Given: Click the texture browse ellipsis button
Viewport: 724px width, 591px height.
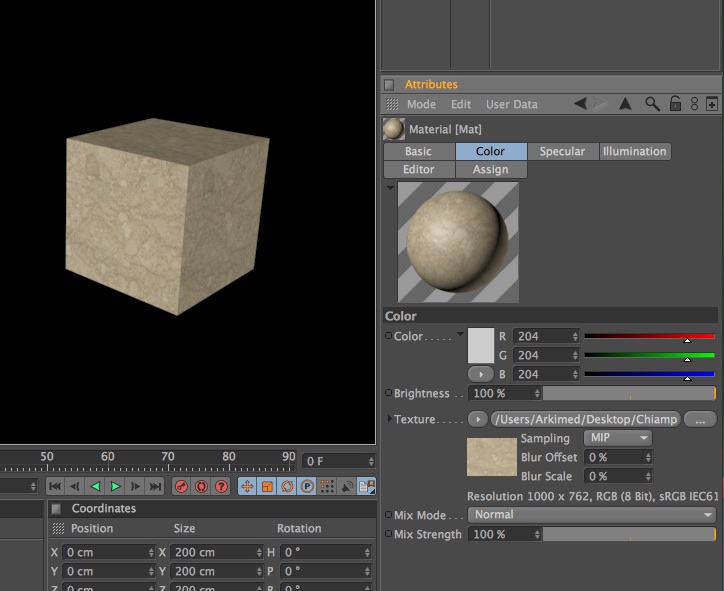Looking at the screenshot, I should coord(700,419).
